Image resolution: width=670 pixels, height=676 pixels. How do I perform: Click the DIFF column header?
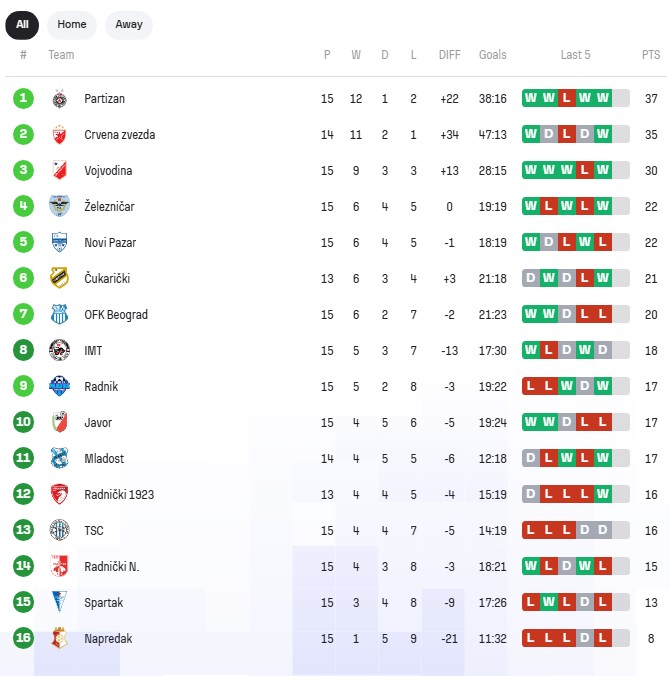pyautogui.click(x=450, y=55)
